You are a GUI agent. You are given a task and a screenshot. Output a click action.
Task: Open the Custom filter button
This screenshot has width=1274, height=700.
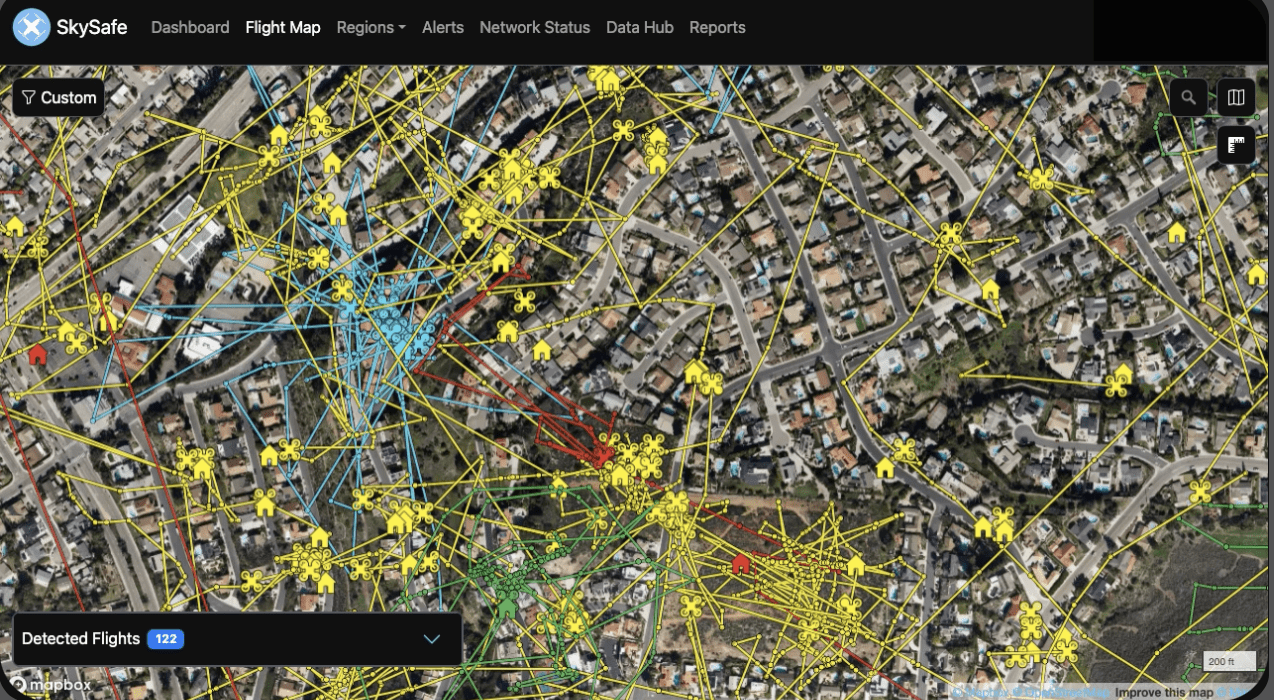(59, 97)
